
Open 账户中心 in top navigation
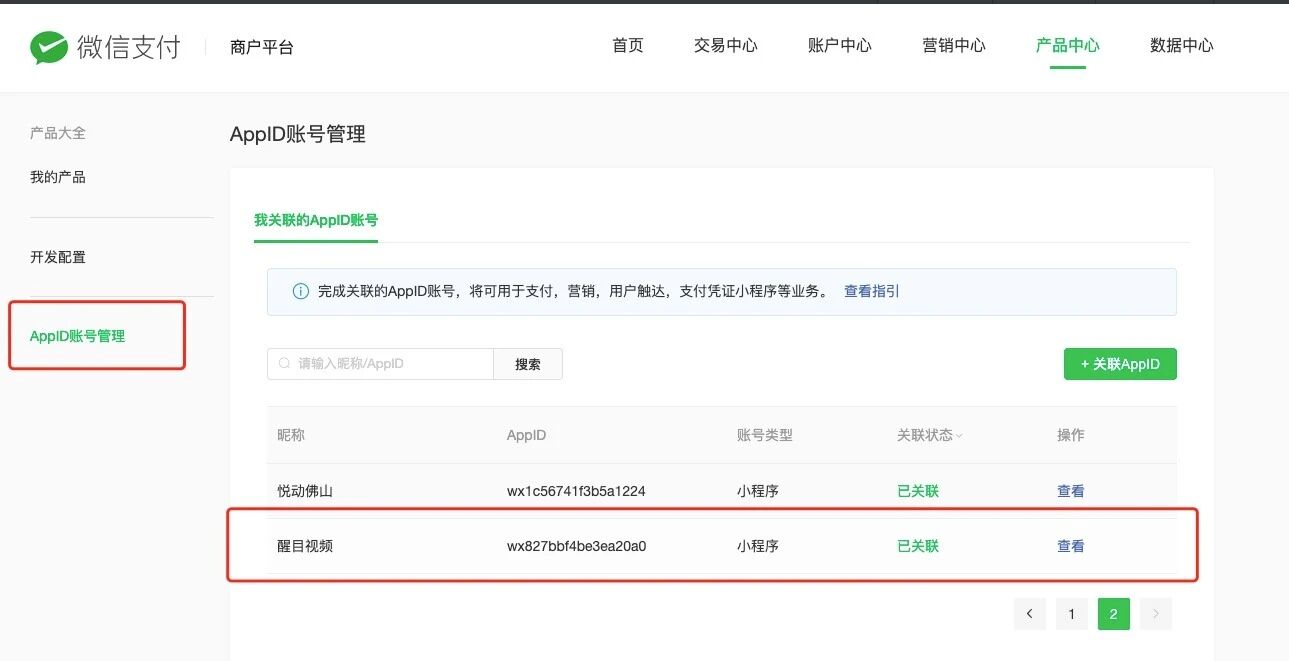(x=840, y=46)
